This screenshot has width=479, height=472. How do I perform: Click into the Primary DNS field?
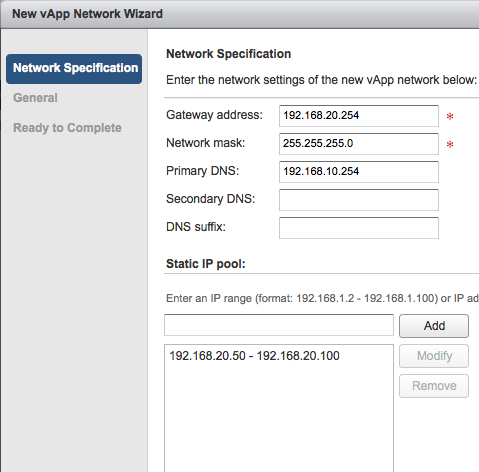click(x=359, y=172)
